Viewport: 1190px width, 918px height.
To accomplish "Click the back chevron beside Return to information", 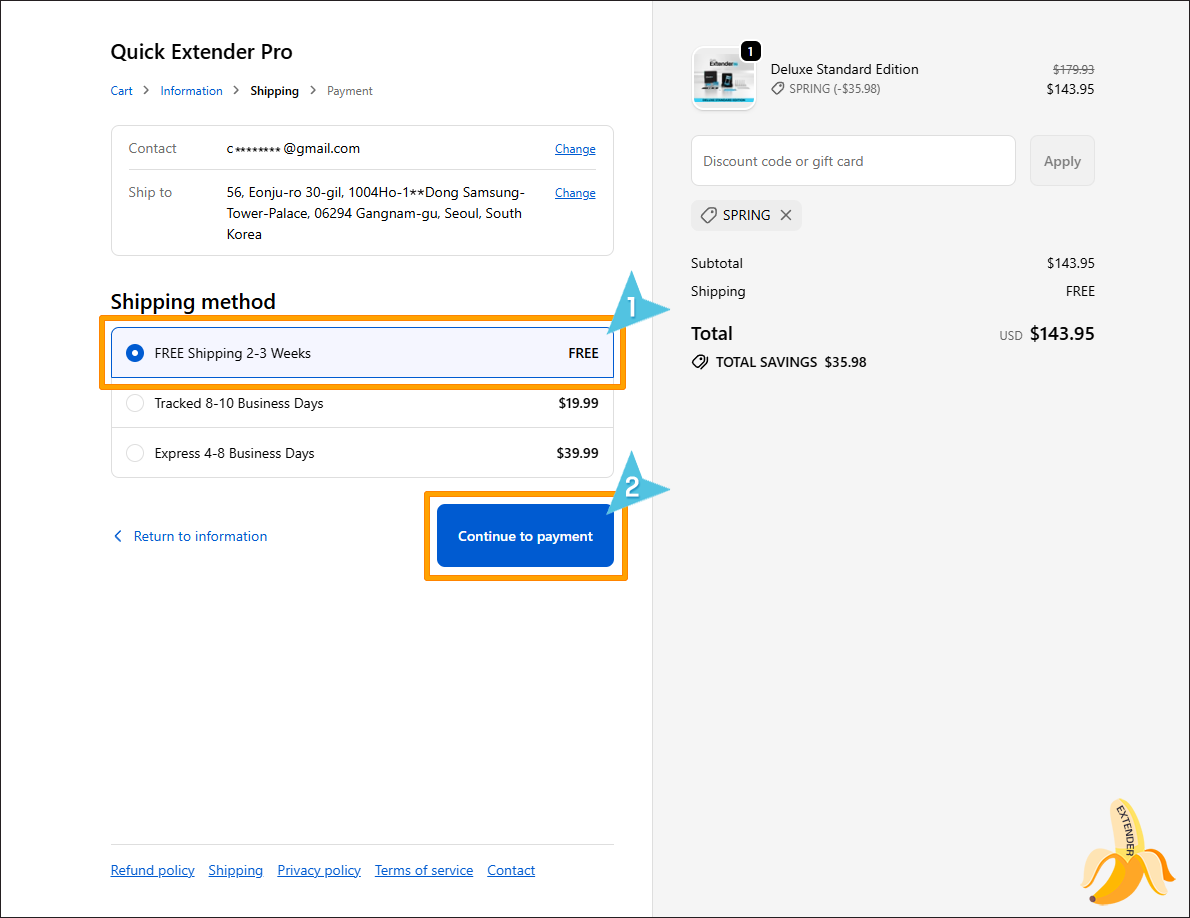I will pyautogui.click(x=118, y=536).
